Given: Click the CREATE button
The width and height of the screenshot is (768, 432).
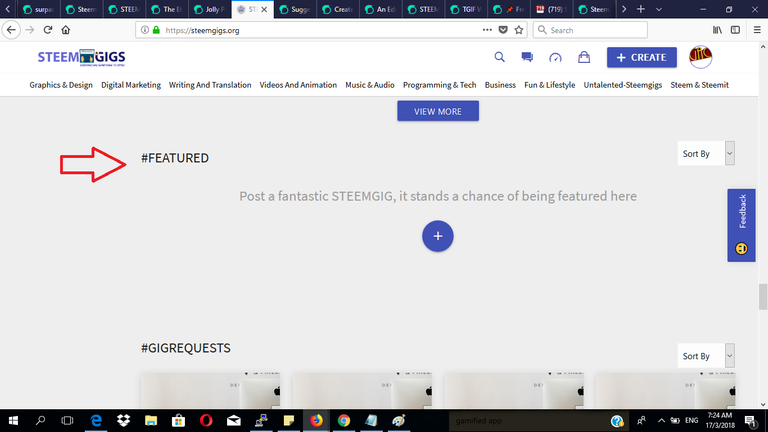Looking at the screenshot, I should [642, 57].
